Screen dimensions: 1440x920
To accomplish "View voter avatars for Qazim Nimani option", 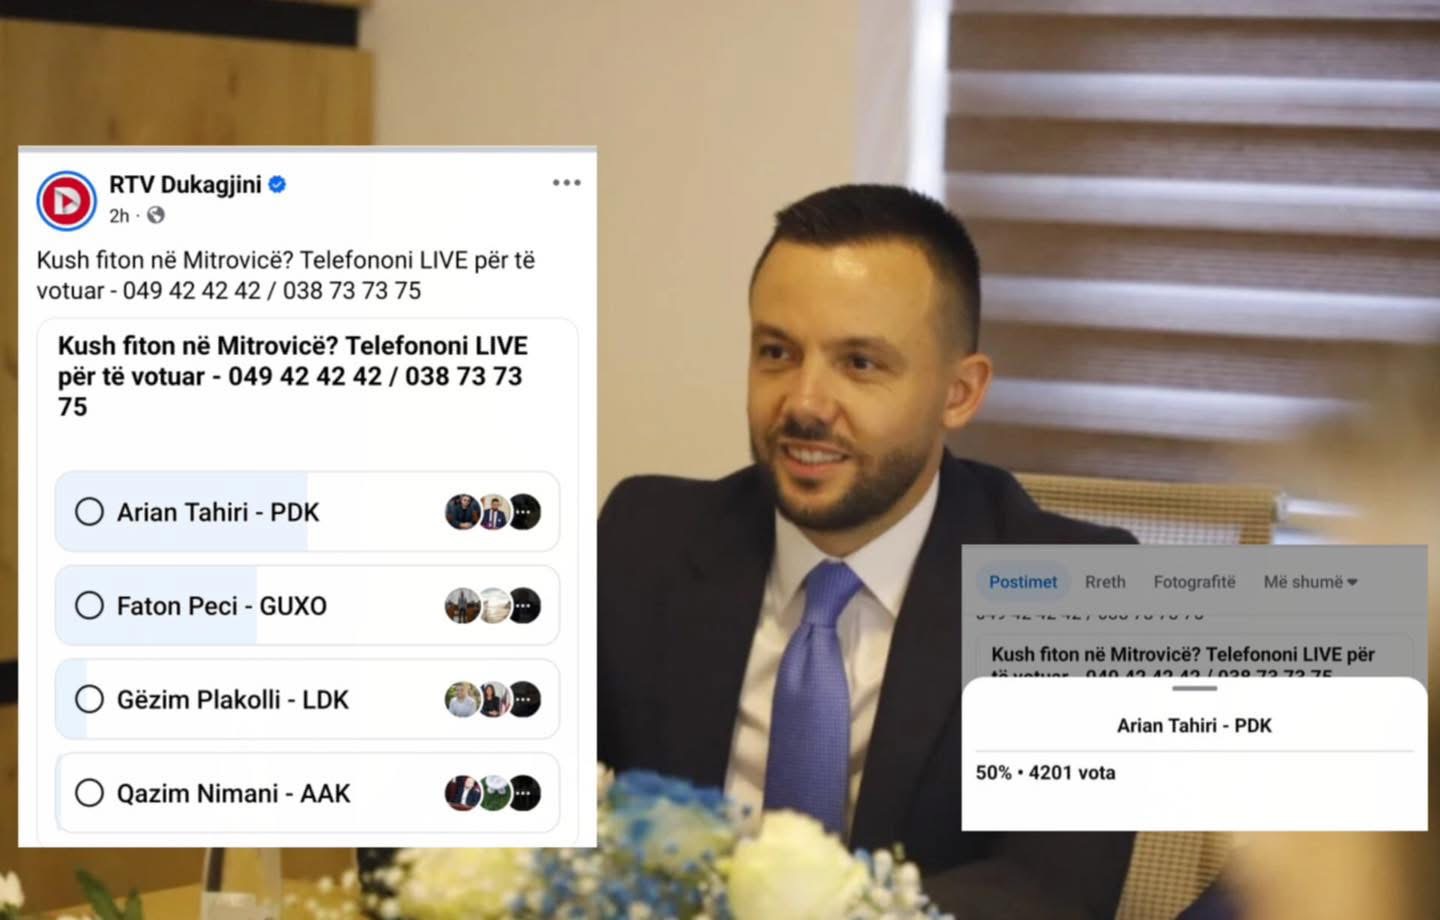I will pos(493,793).
